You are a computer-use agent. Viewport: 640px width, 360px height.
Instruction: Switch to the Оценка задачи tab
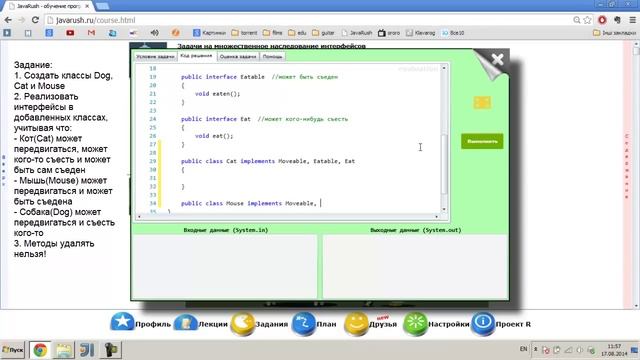click(x=238, y=57)
